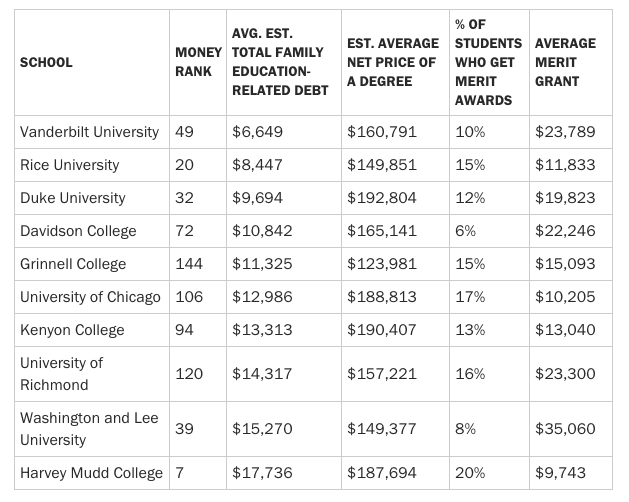Select Washington and Lee University cell
The width and height of the screenshot is (629, 502).
coord(88,428)
